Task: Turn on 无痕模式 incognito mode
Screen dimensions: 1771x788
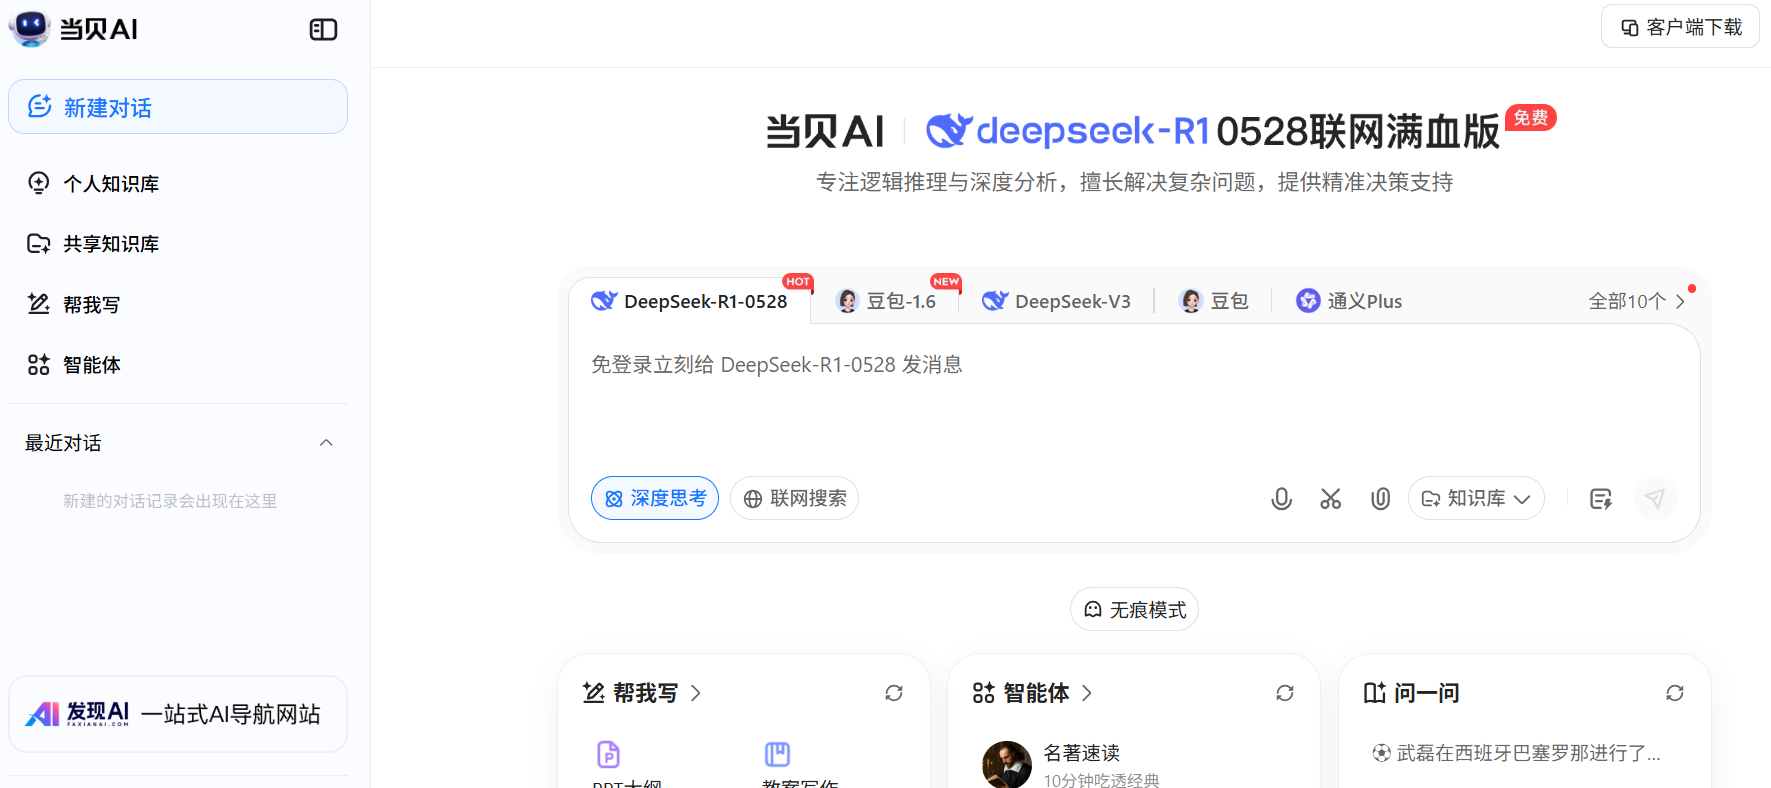Action: (1134, 610)
